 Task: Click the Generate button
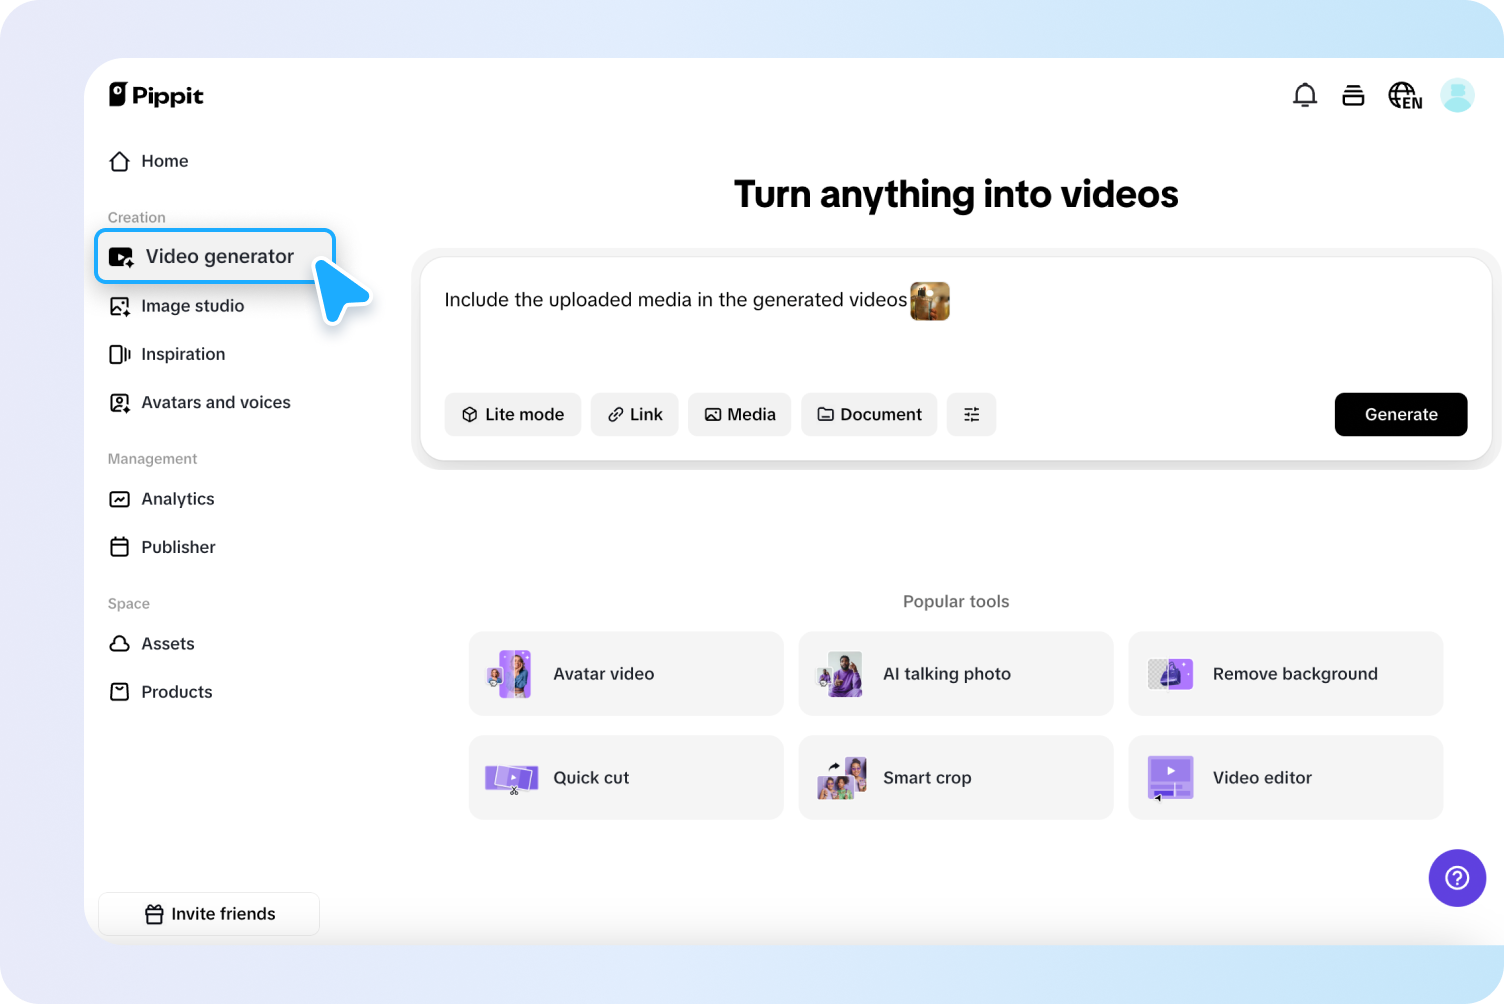[x=1400, y=414]
